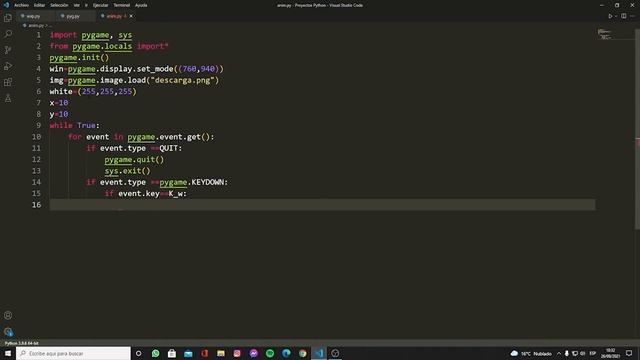640x360 pixels.
Task: Open Instagram from the taskbar
Action: [x=237, y=353]
